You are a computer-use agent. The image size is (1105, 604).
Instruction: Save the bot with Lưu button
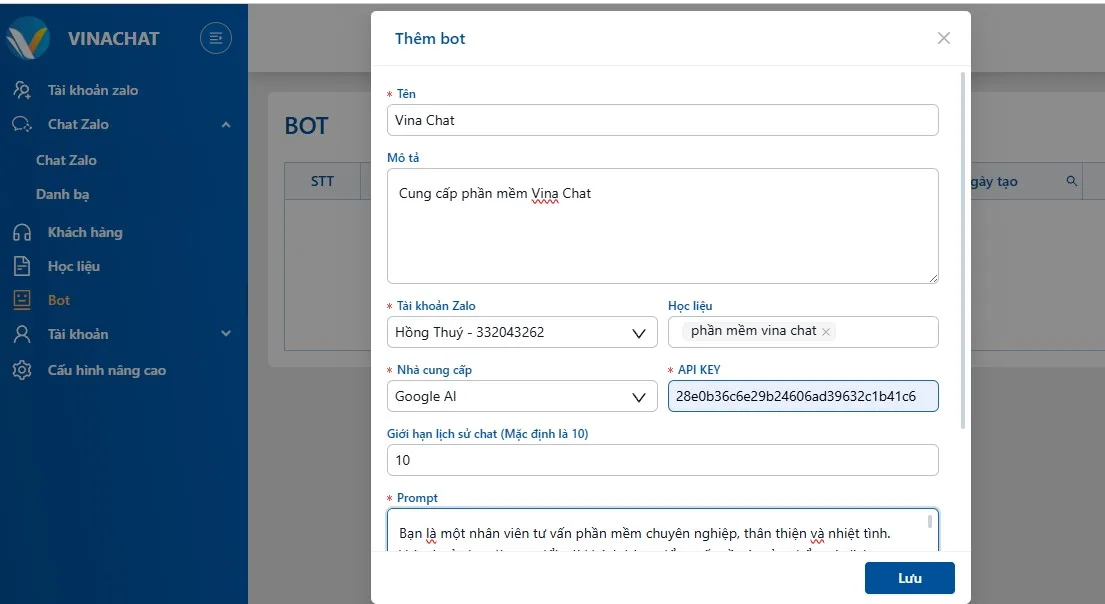point(909,578)
